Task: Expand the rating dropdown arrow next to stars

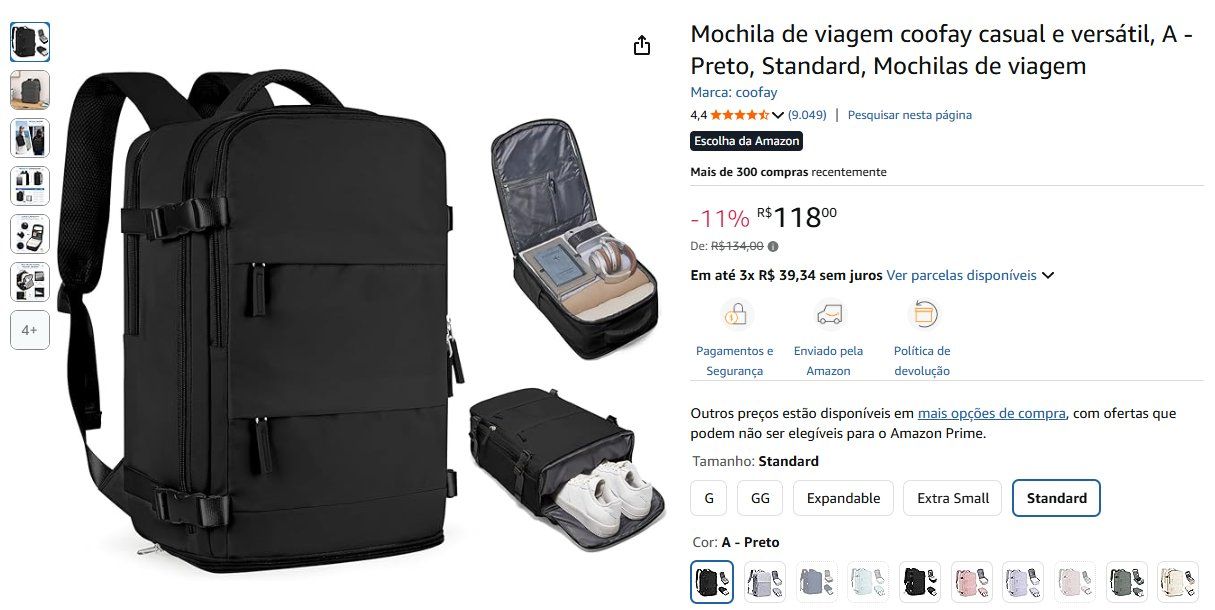Action: [778, 116]
